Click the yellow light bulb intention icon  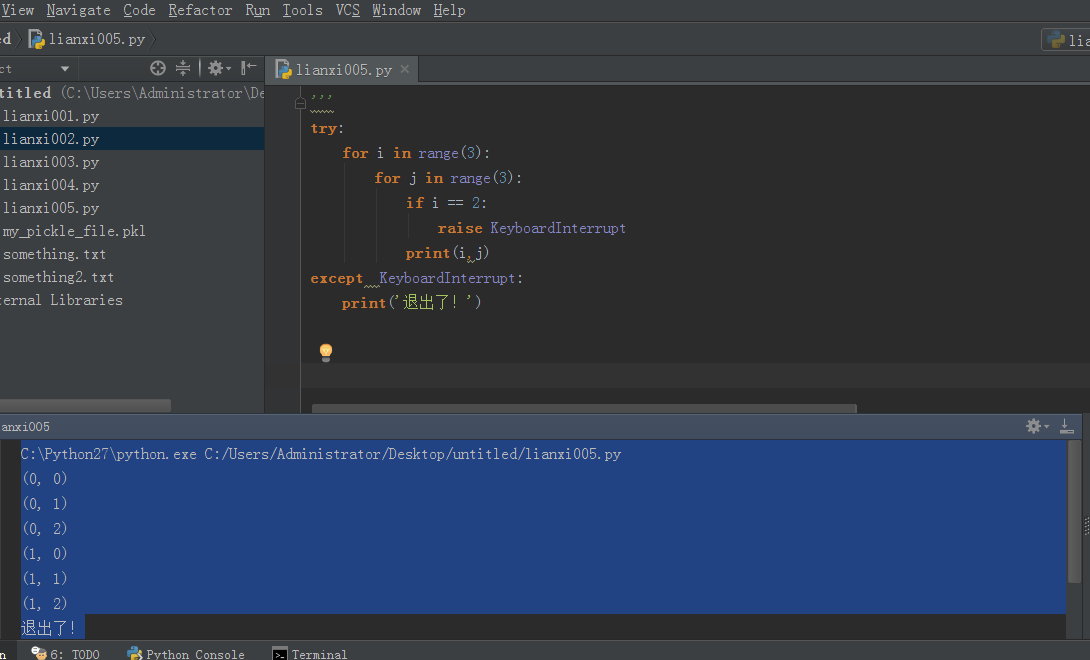(x=325, y=351)
